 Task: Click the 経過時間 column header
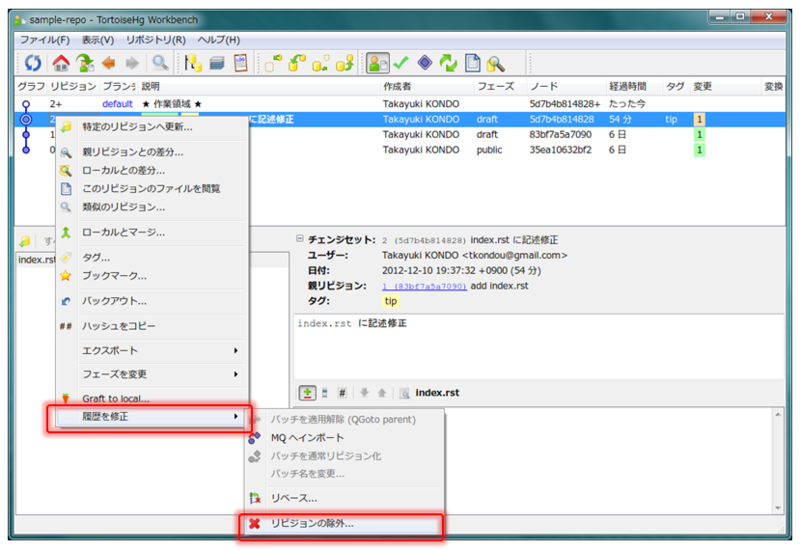634,86
